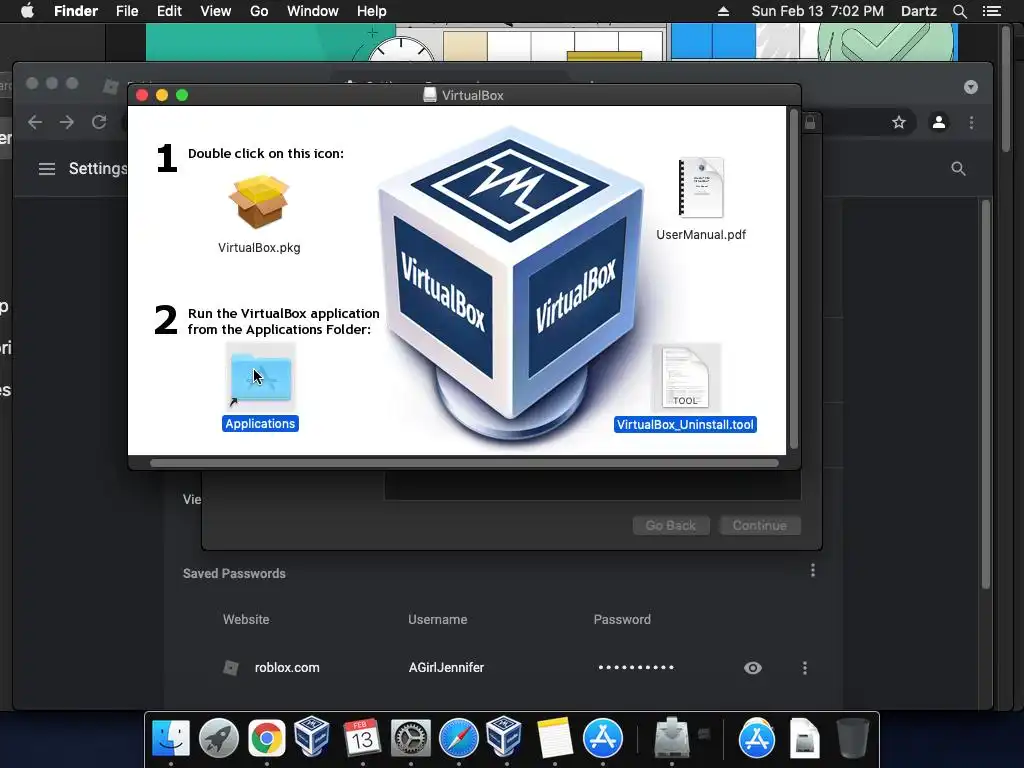Open the View menu
The image size is (1024, 768).
pyautogui.click(x=216, y=11)
